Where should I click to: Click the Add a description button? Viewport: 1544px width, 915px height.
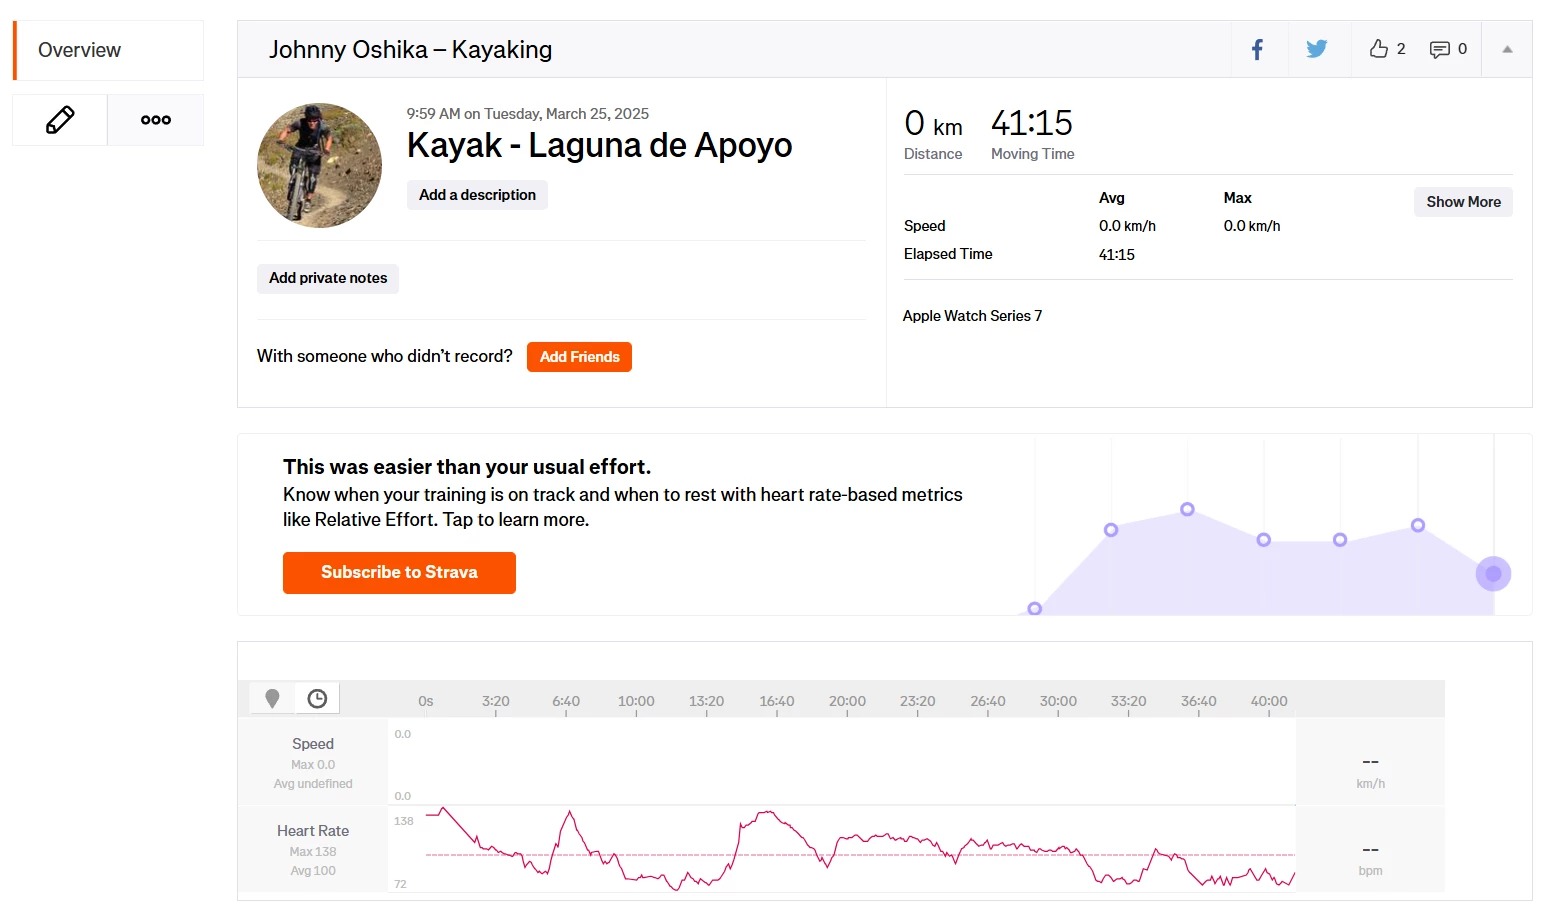(x=477, y=195)
